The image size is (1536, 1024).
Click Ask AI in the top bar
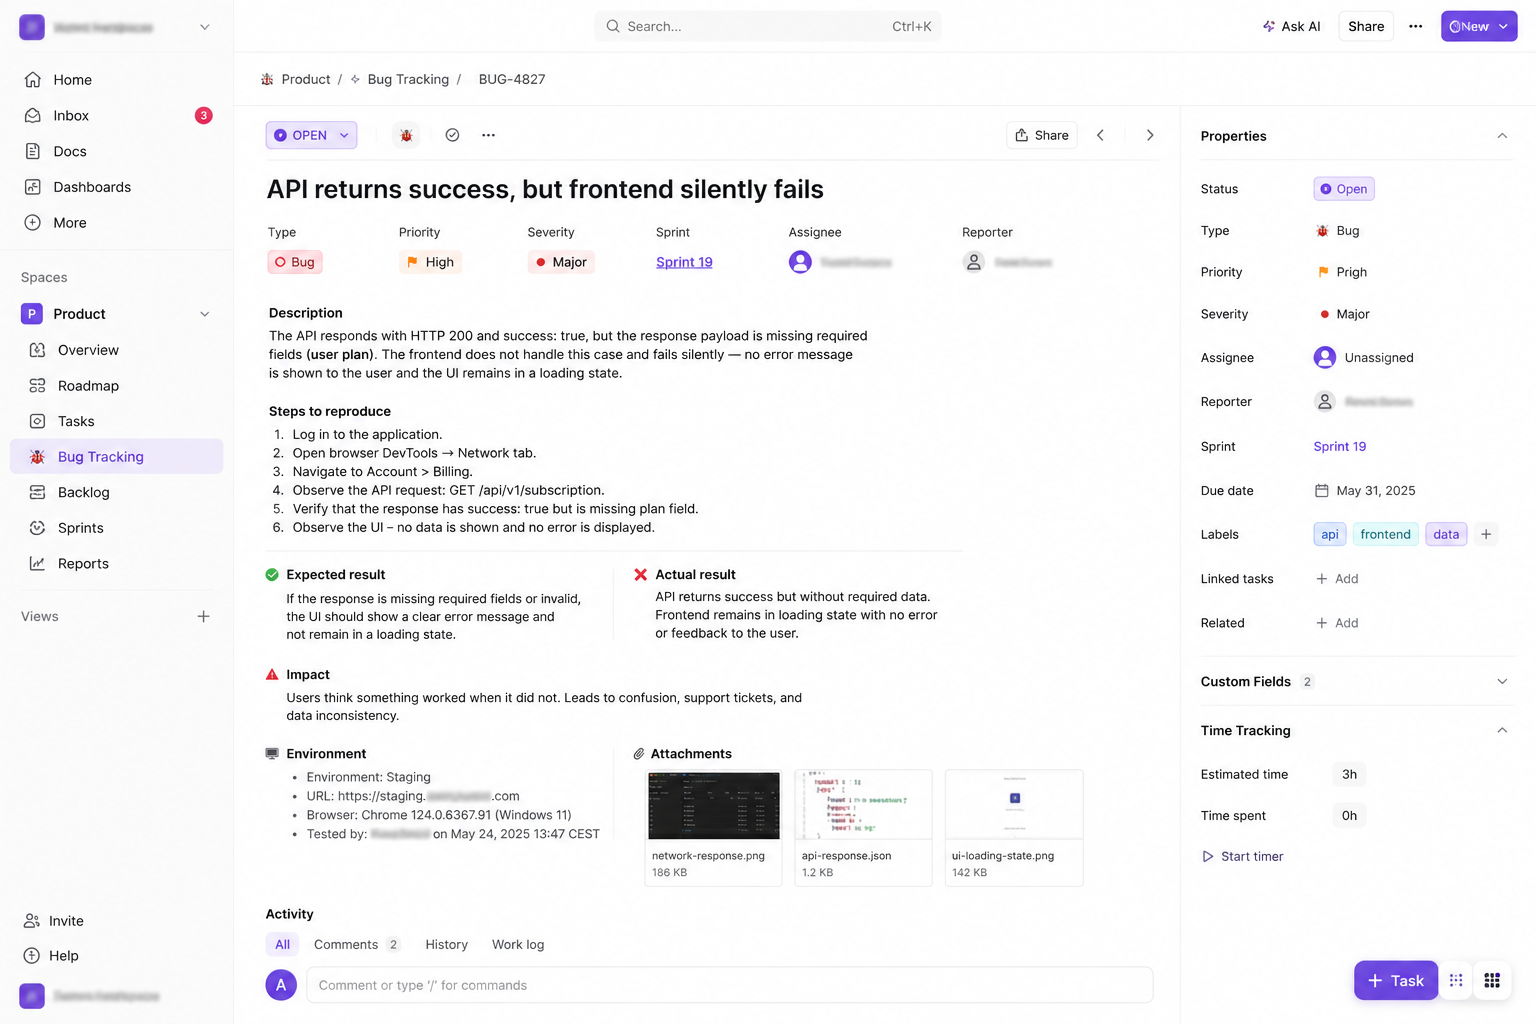pyautogui.click(x=1291, y=26)
